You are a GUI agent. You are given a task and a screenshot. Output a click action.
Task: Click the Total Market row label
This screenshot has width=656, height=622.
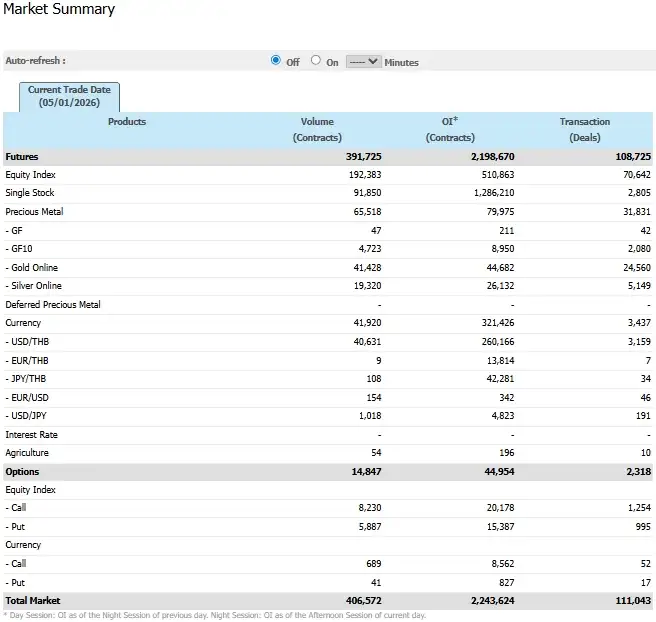(32, 601)
